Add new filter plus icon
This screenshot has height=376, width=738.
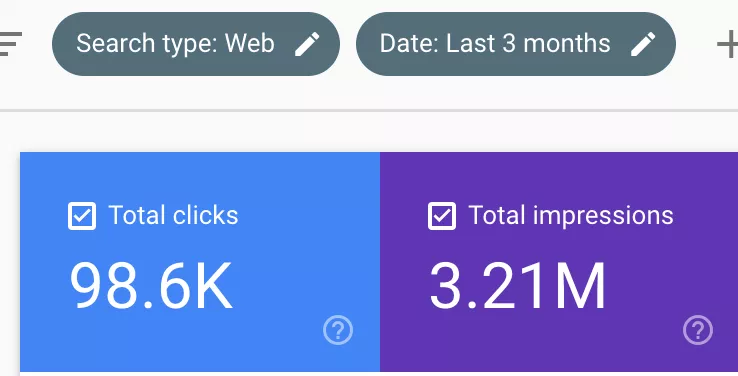pyautogui.click(x=728, y=44)
